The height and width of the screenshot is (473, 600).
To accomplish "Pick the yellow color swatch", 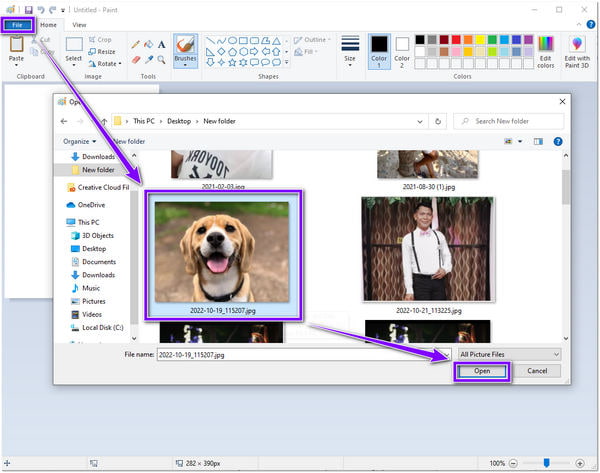I will pyautogui.click(x=480, y=39).
